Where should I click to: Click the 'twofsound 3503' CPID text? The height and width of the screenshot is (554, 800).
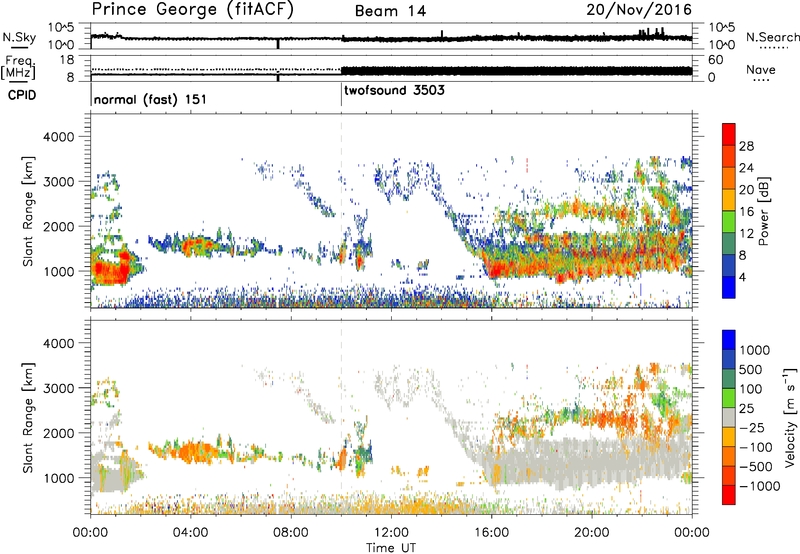[x=394, y=91]
